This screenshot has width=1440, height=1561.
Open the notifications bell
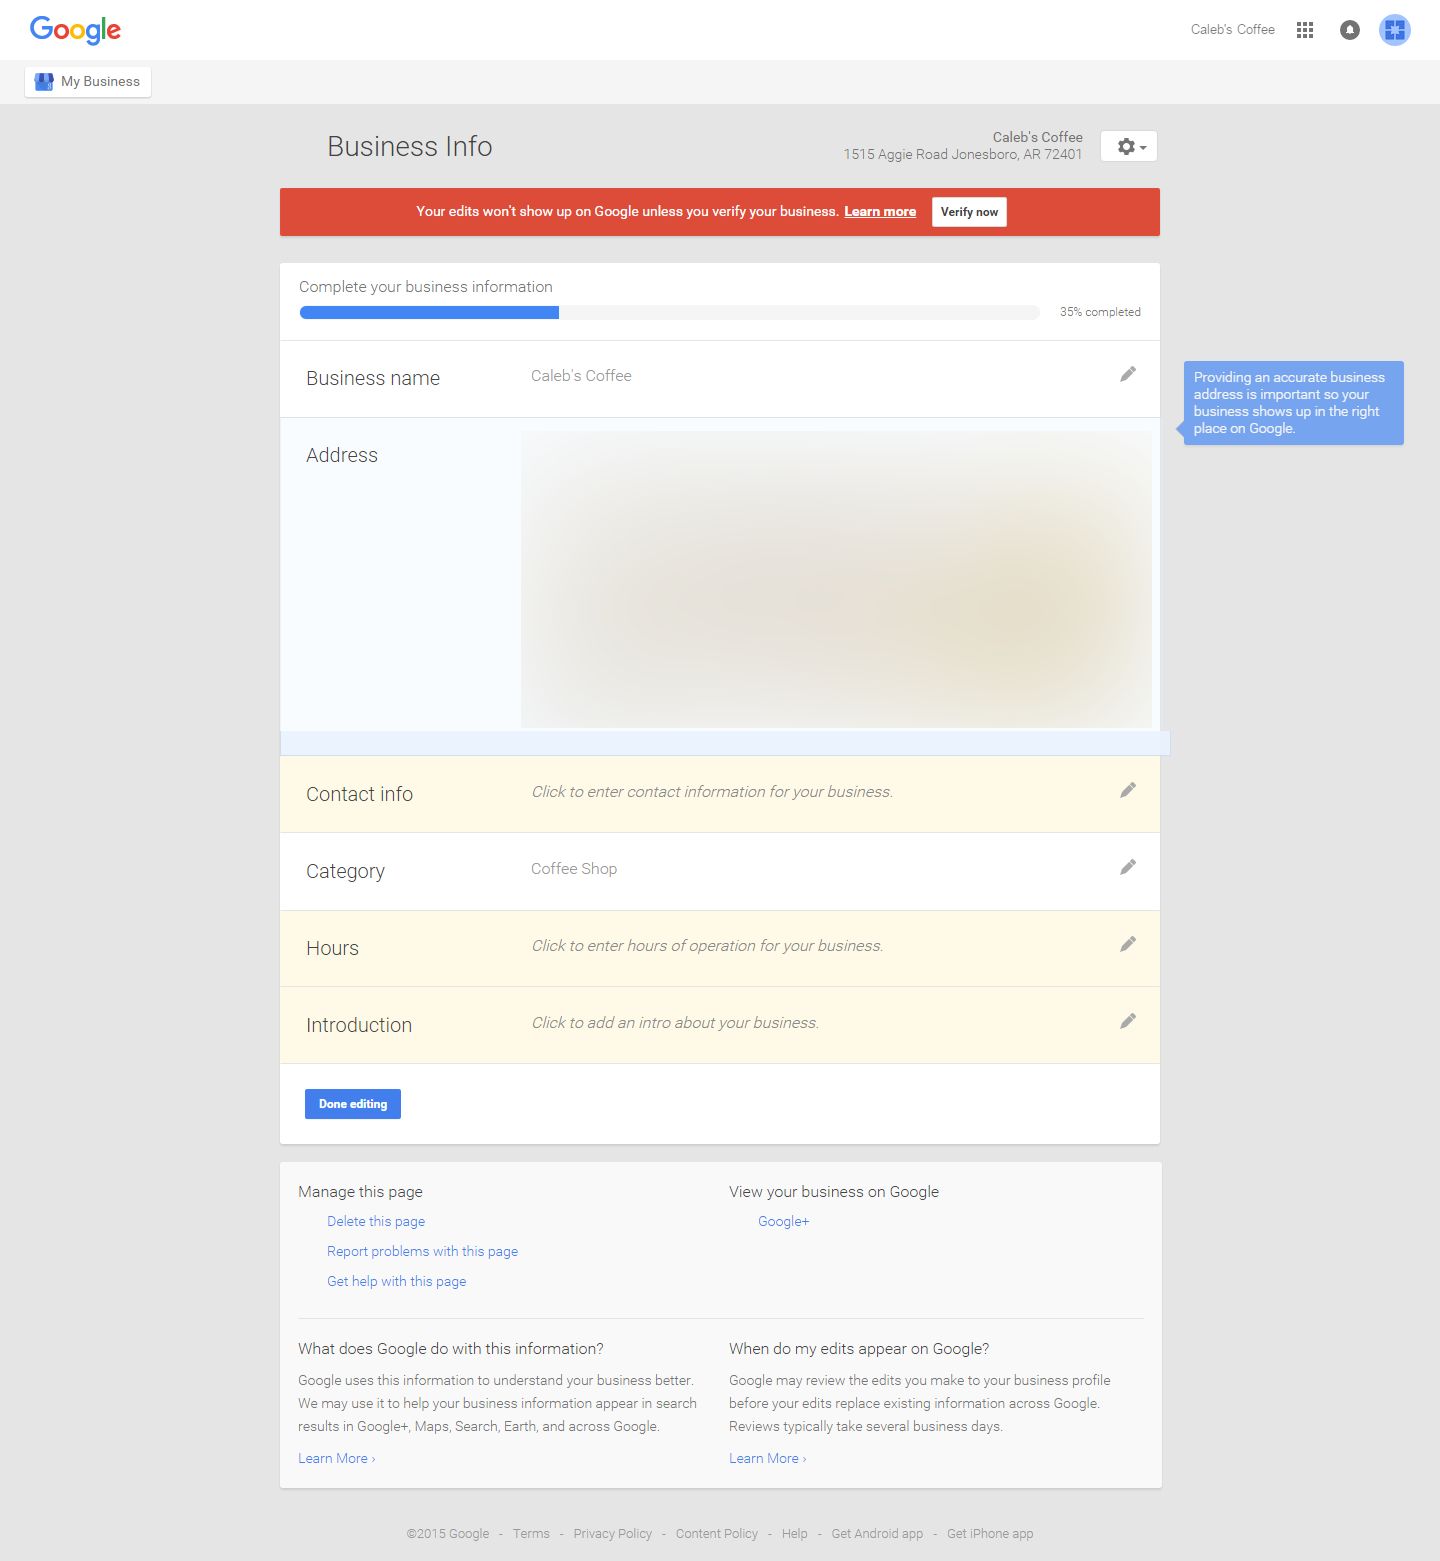(1349, 30)
